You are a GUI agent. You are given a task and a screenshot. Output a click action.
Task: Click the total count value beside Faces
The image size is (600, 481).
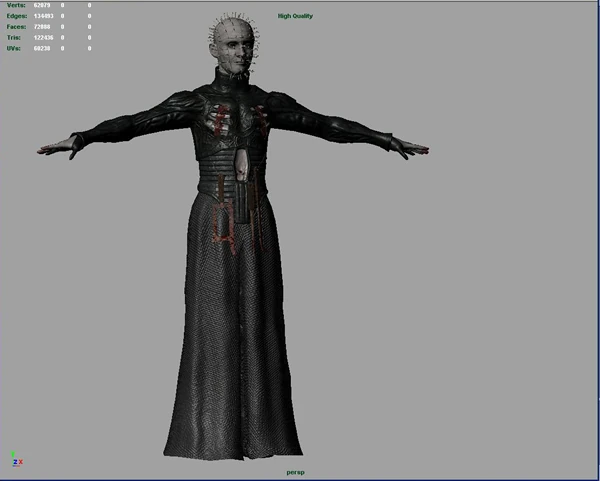click(x=42, y=27)
